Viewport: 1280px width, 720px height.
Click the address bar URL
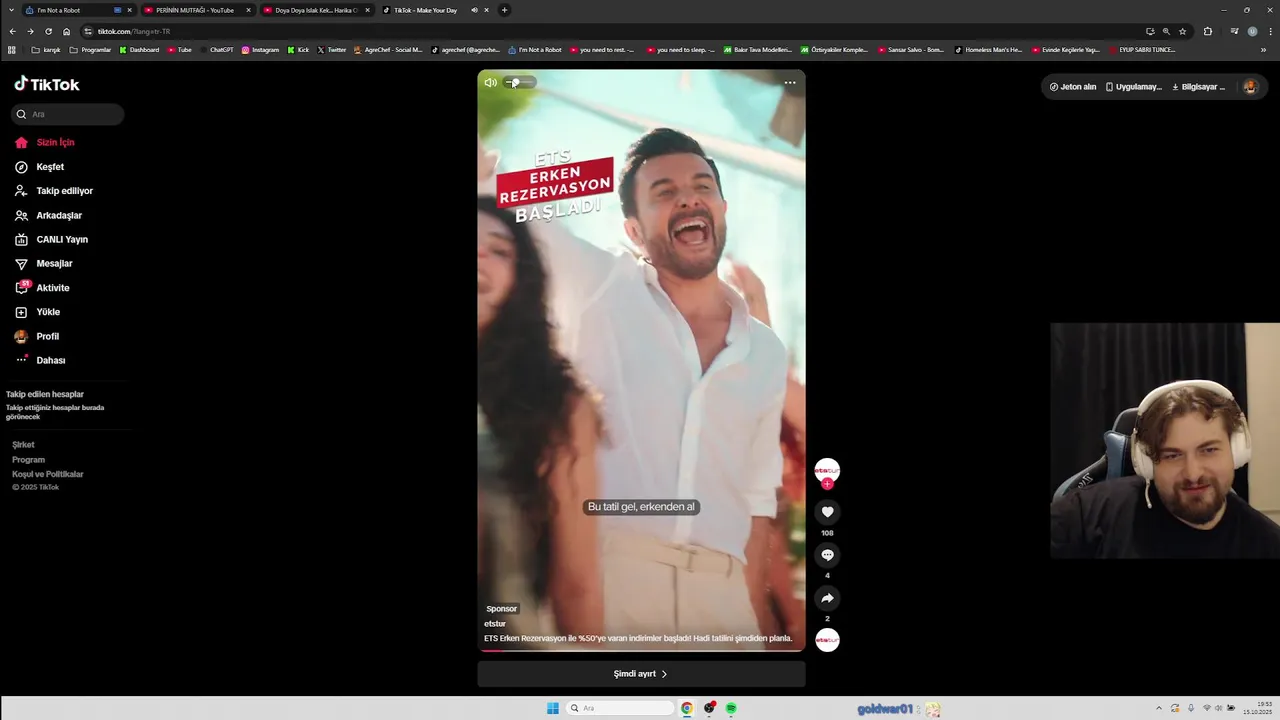coord(134,31)
